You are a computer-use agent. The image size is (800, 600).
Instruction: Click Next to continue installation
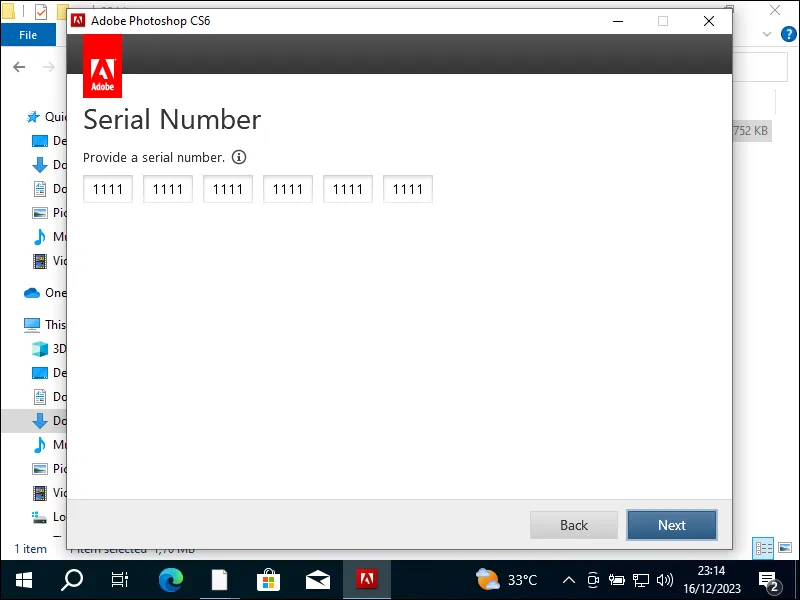tap(671, 524)
